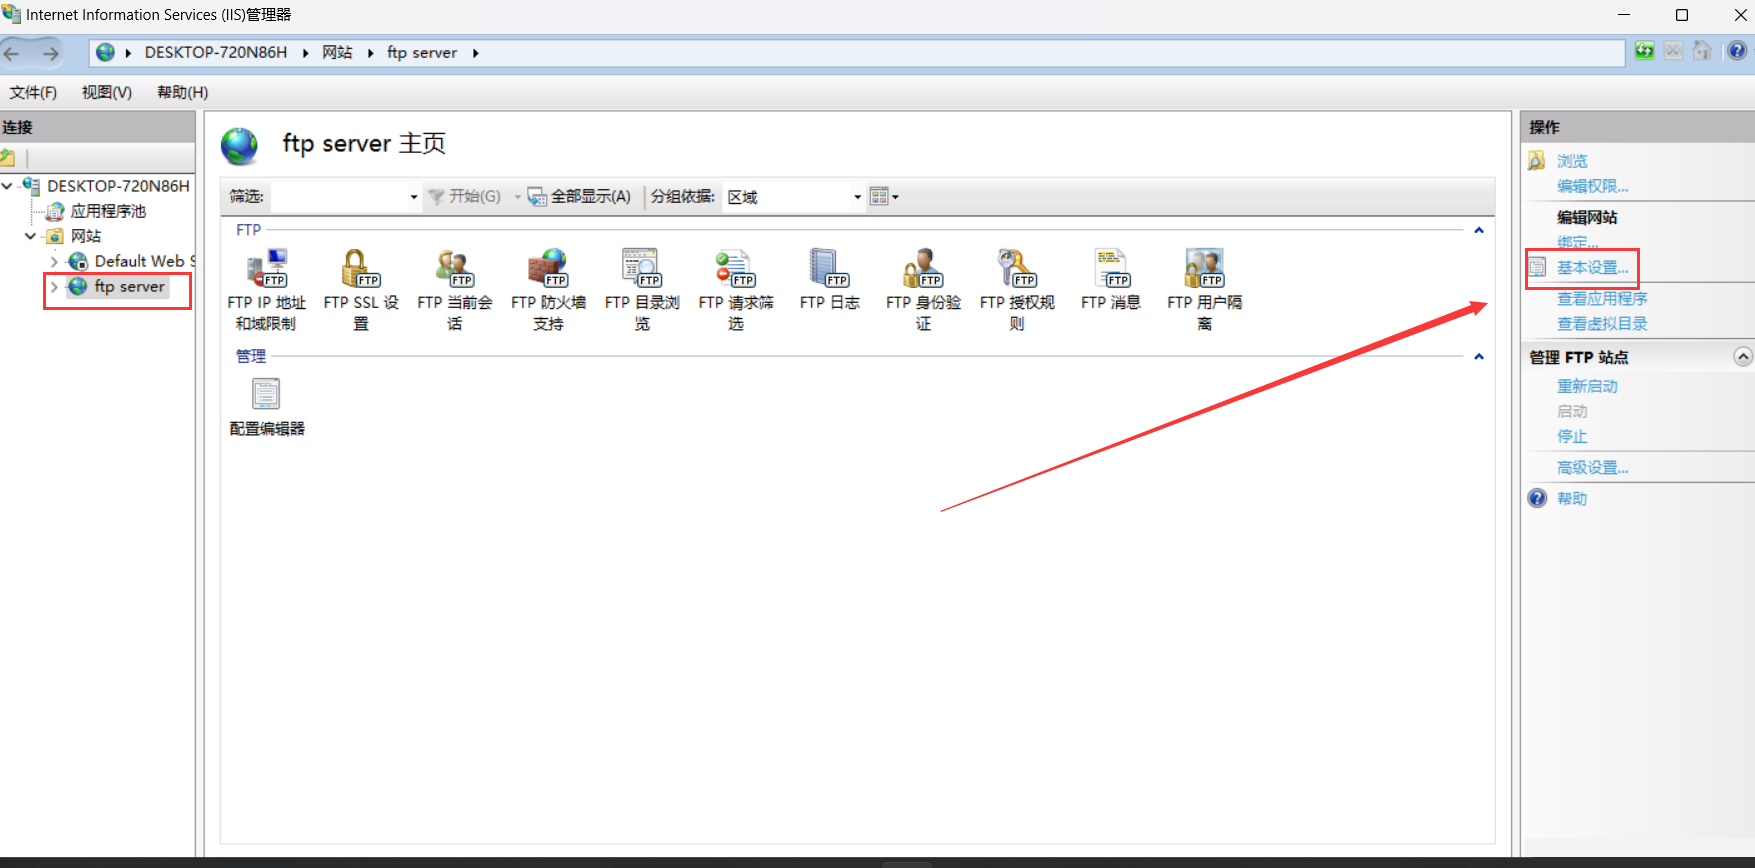Click the 查看虚拟目录 link
Viewport: 1755px width, 868px height.
[x=1602, y=323]
